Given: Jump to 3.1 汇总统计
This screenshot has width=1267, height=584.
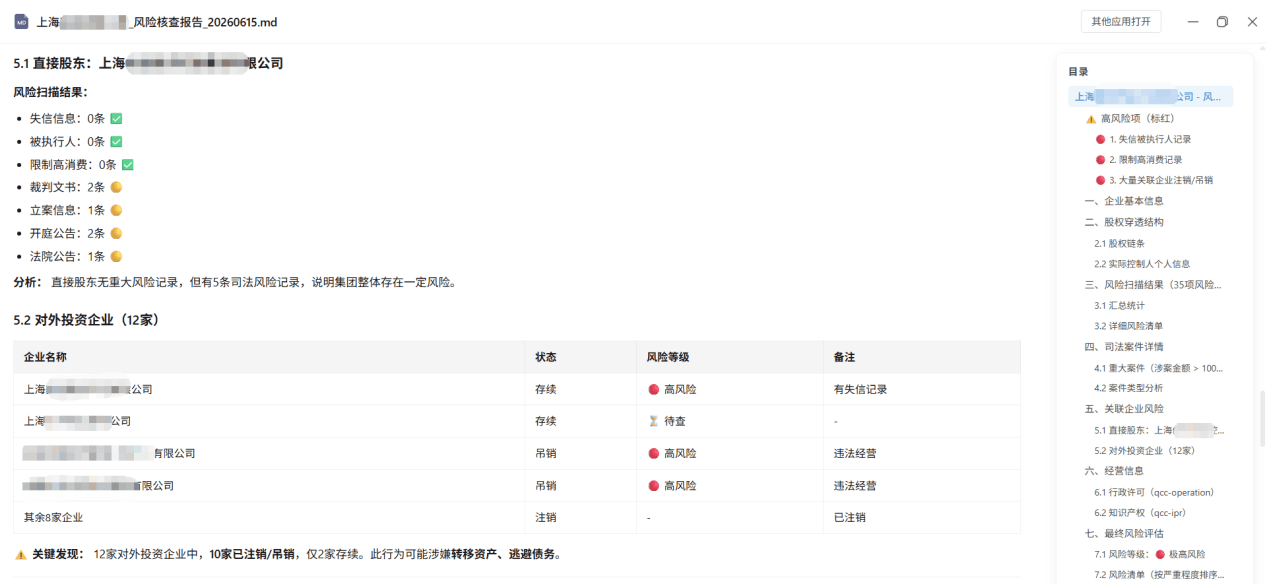Looking at the screenshot, I should pyautogui.click(x=1119, y=305).
